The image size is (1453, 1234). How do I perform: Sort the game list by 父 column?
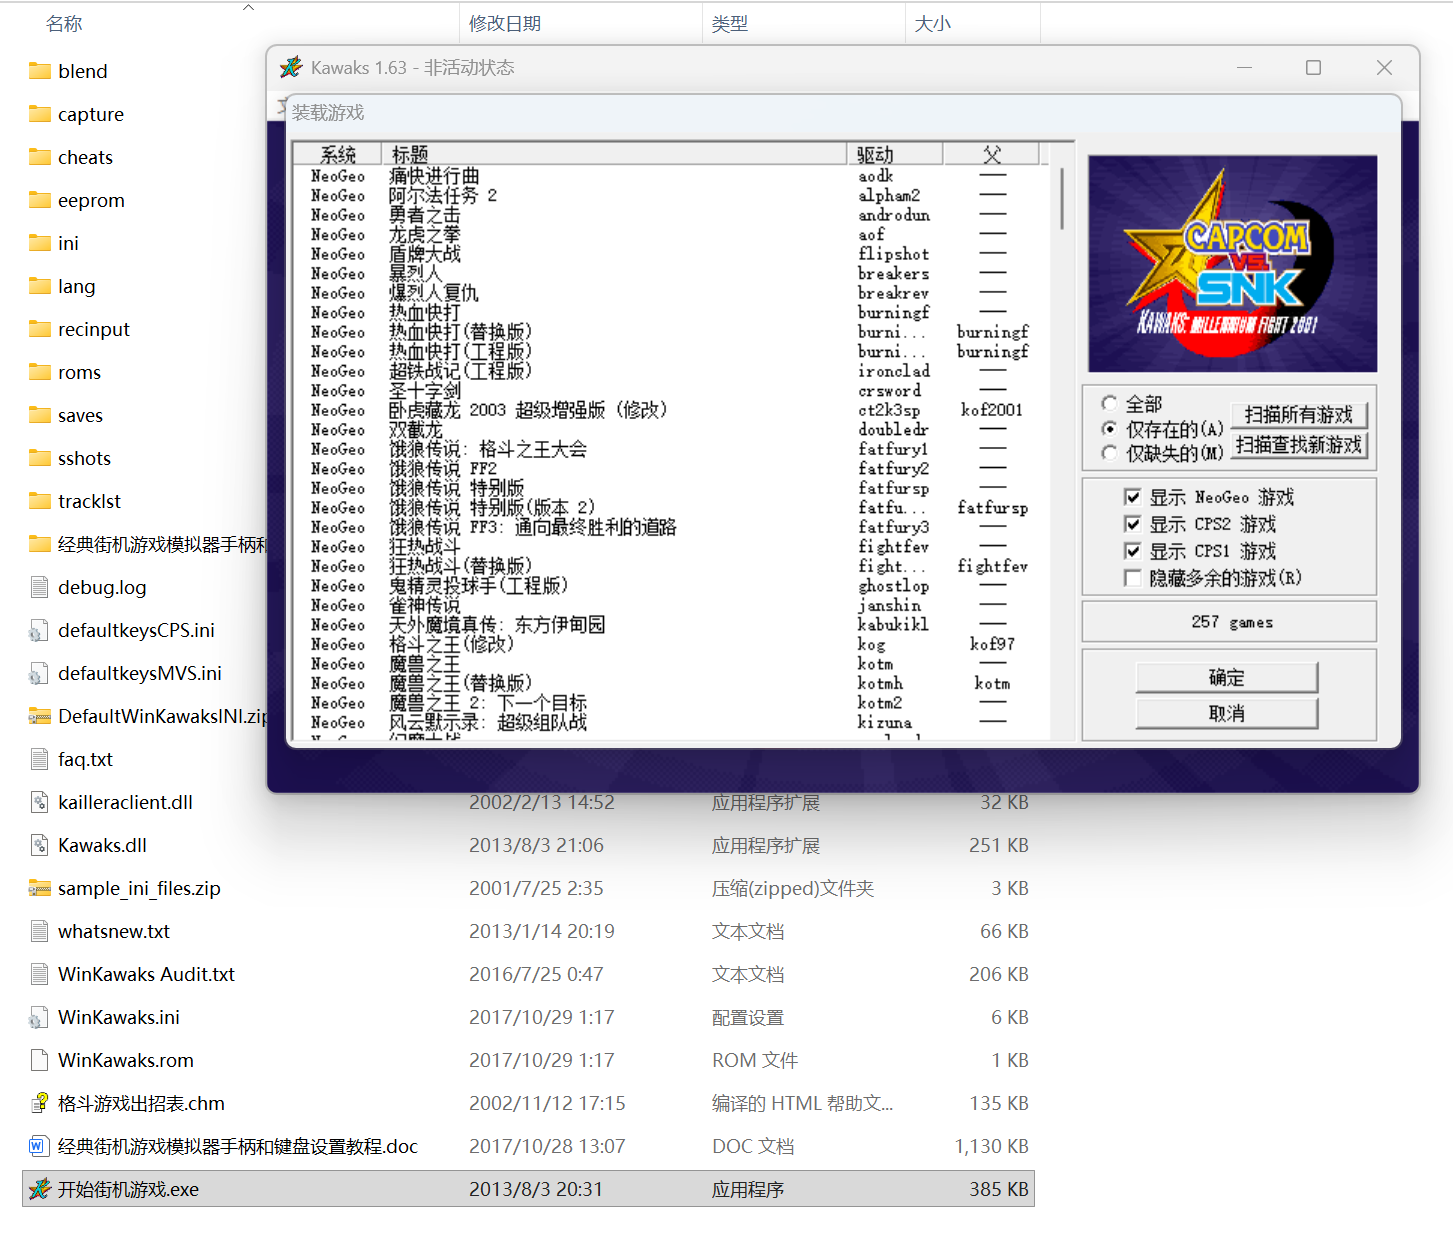[992, 154]
